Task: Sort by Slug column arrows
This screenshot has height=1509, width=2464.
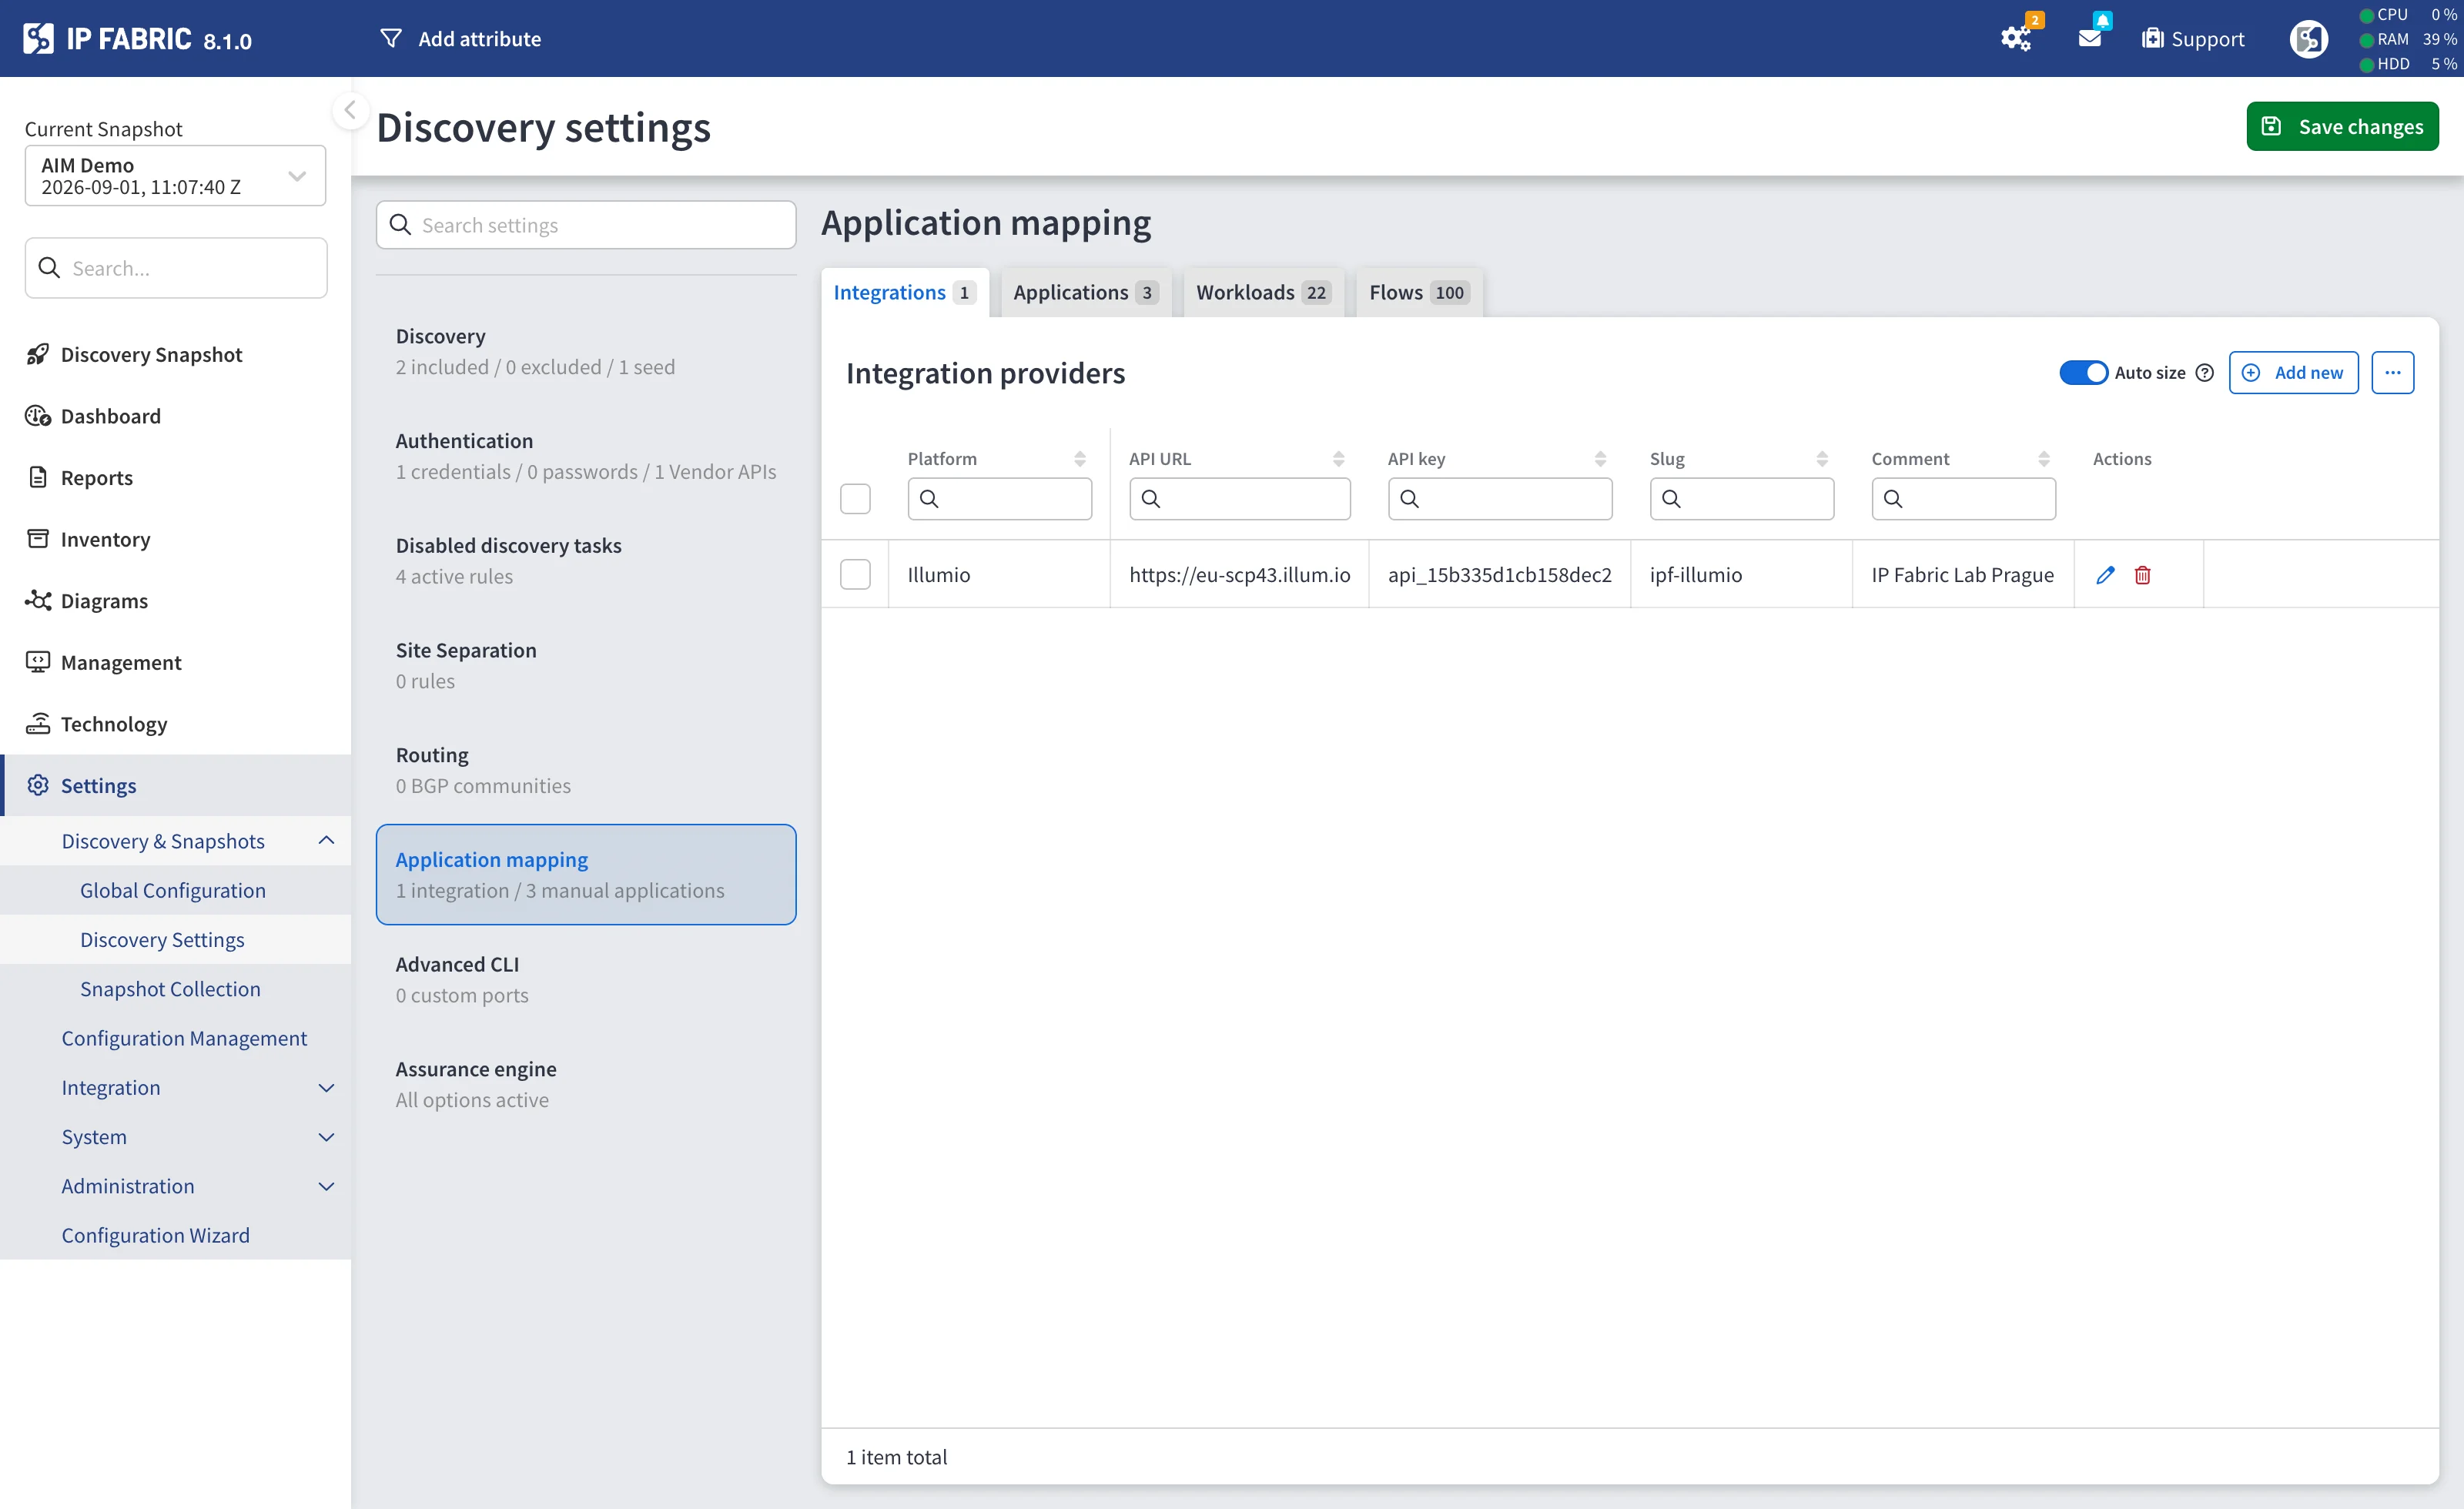Action: [x=1822, y=458]
